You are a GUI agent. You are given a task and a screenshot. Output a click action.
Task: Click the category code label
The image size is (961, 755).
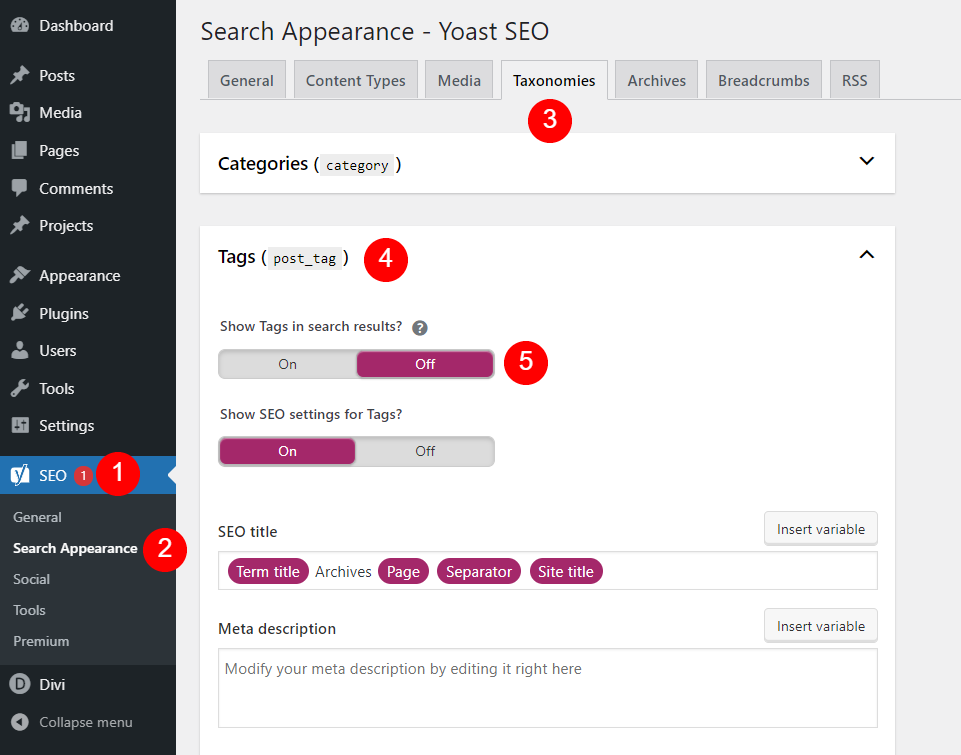[x=357, y=165]
